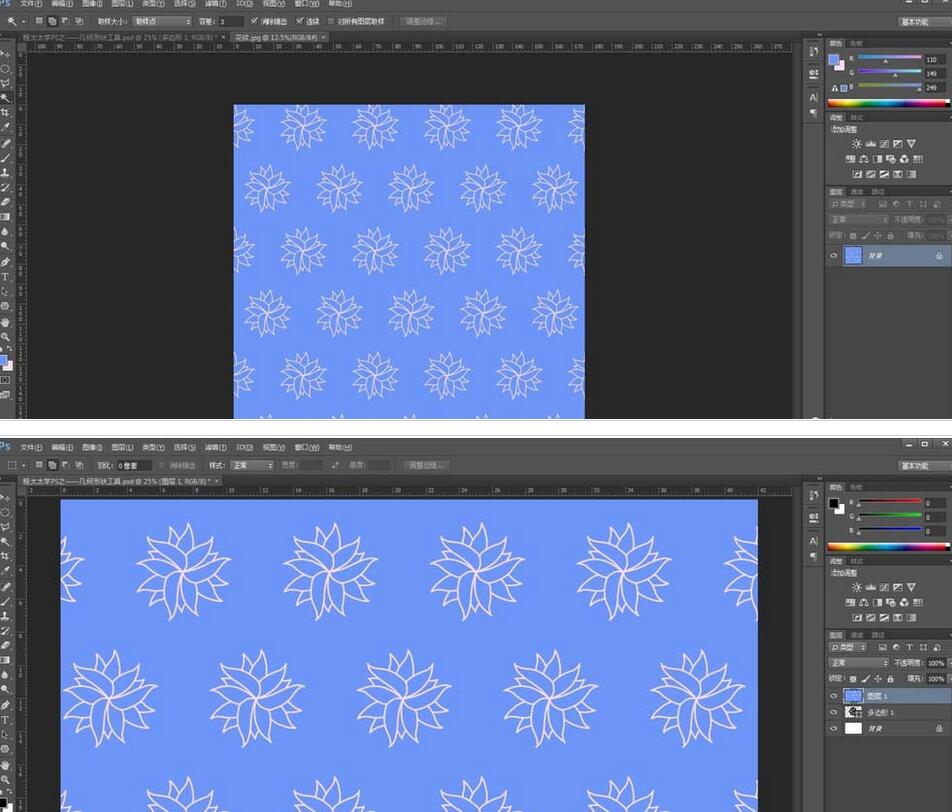Add Photo Filter adjustment in the bottom window
The width and height of the screenshot is (952, 812).
(891, 602)
